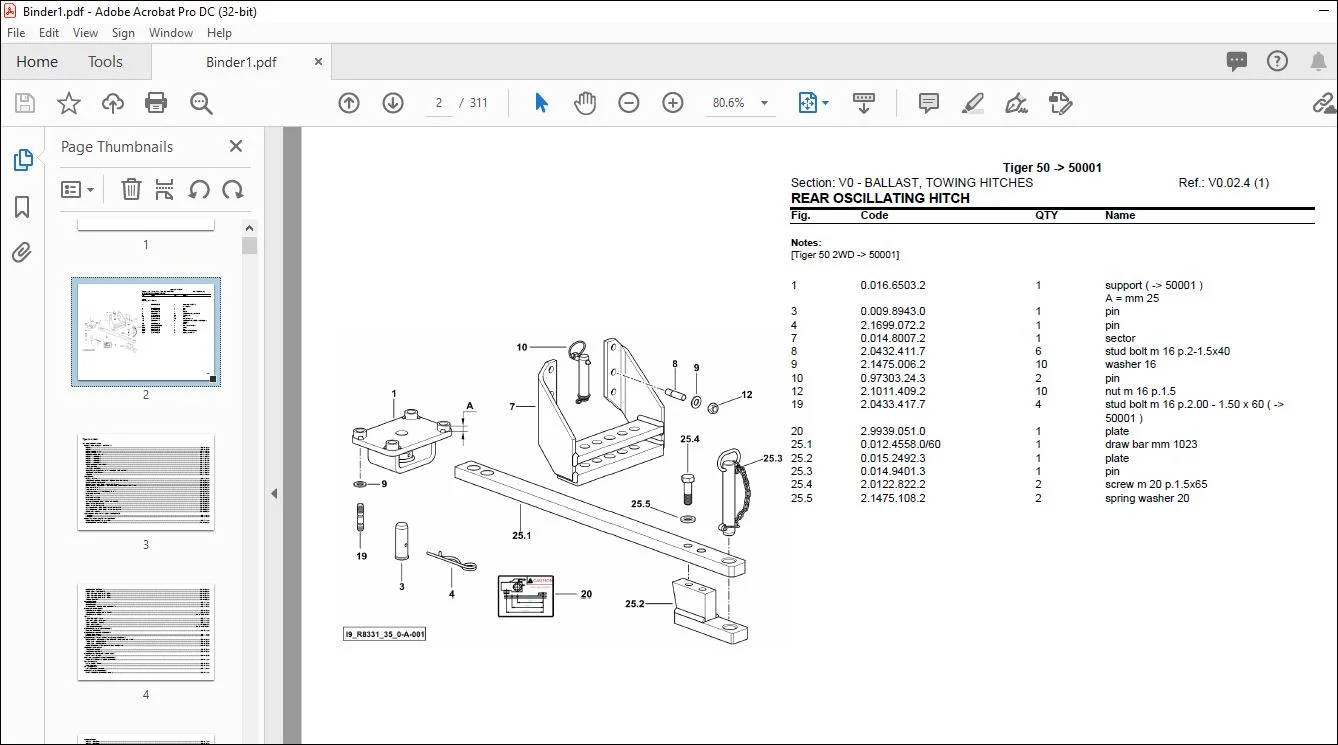Share a link to this file

1324,103
